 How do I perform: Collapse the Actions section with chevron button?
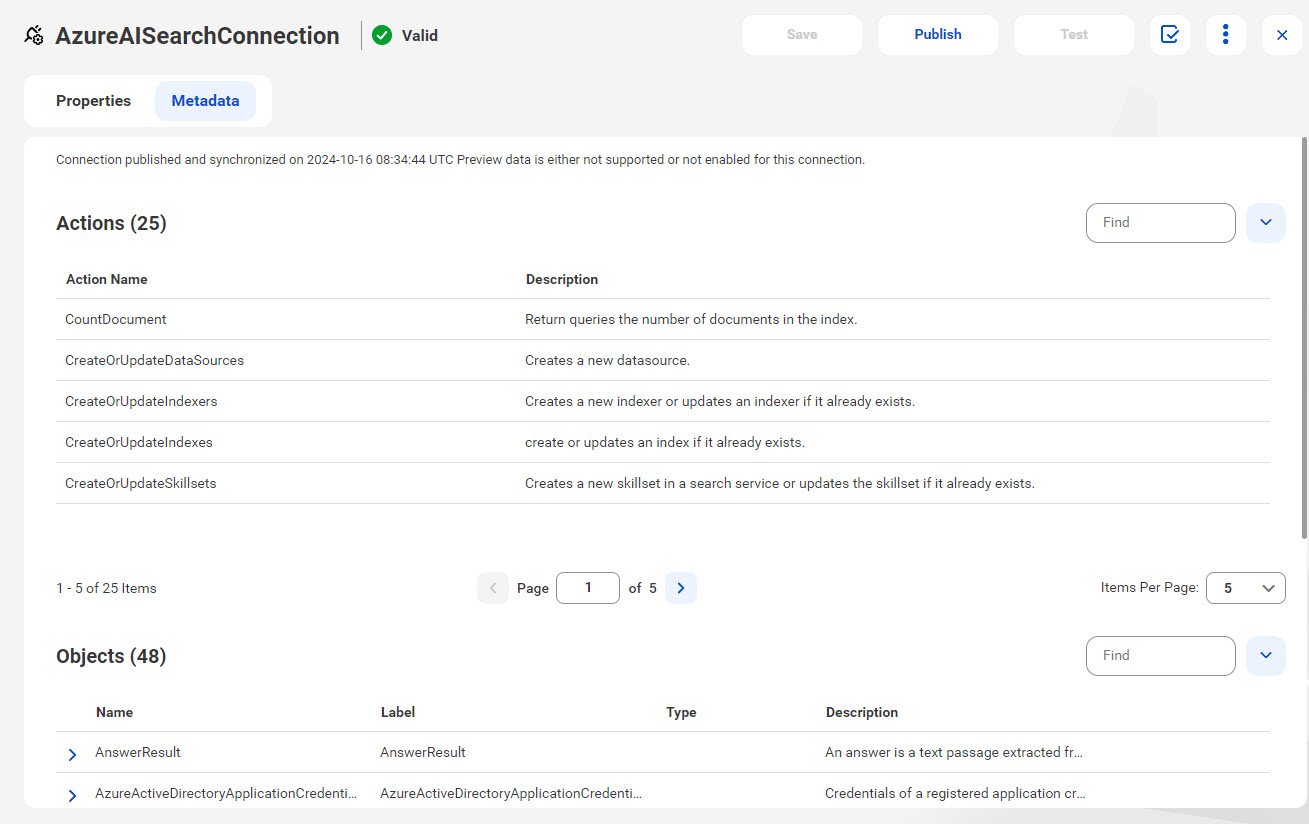tap(1266, 223)
